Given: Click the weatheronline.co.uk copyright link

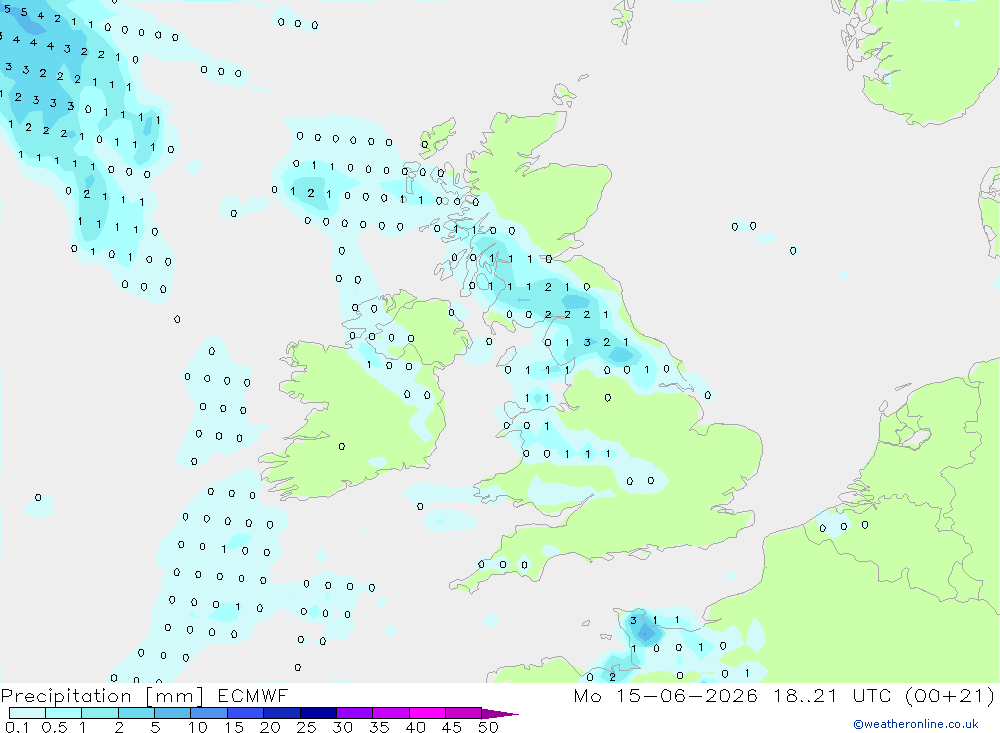Looking at the screenshot, I should pyautogui.click(x=916, y=724).
